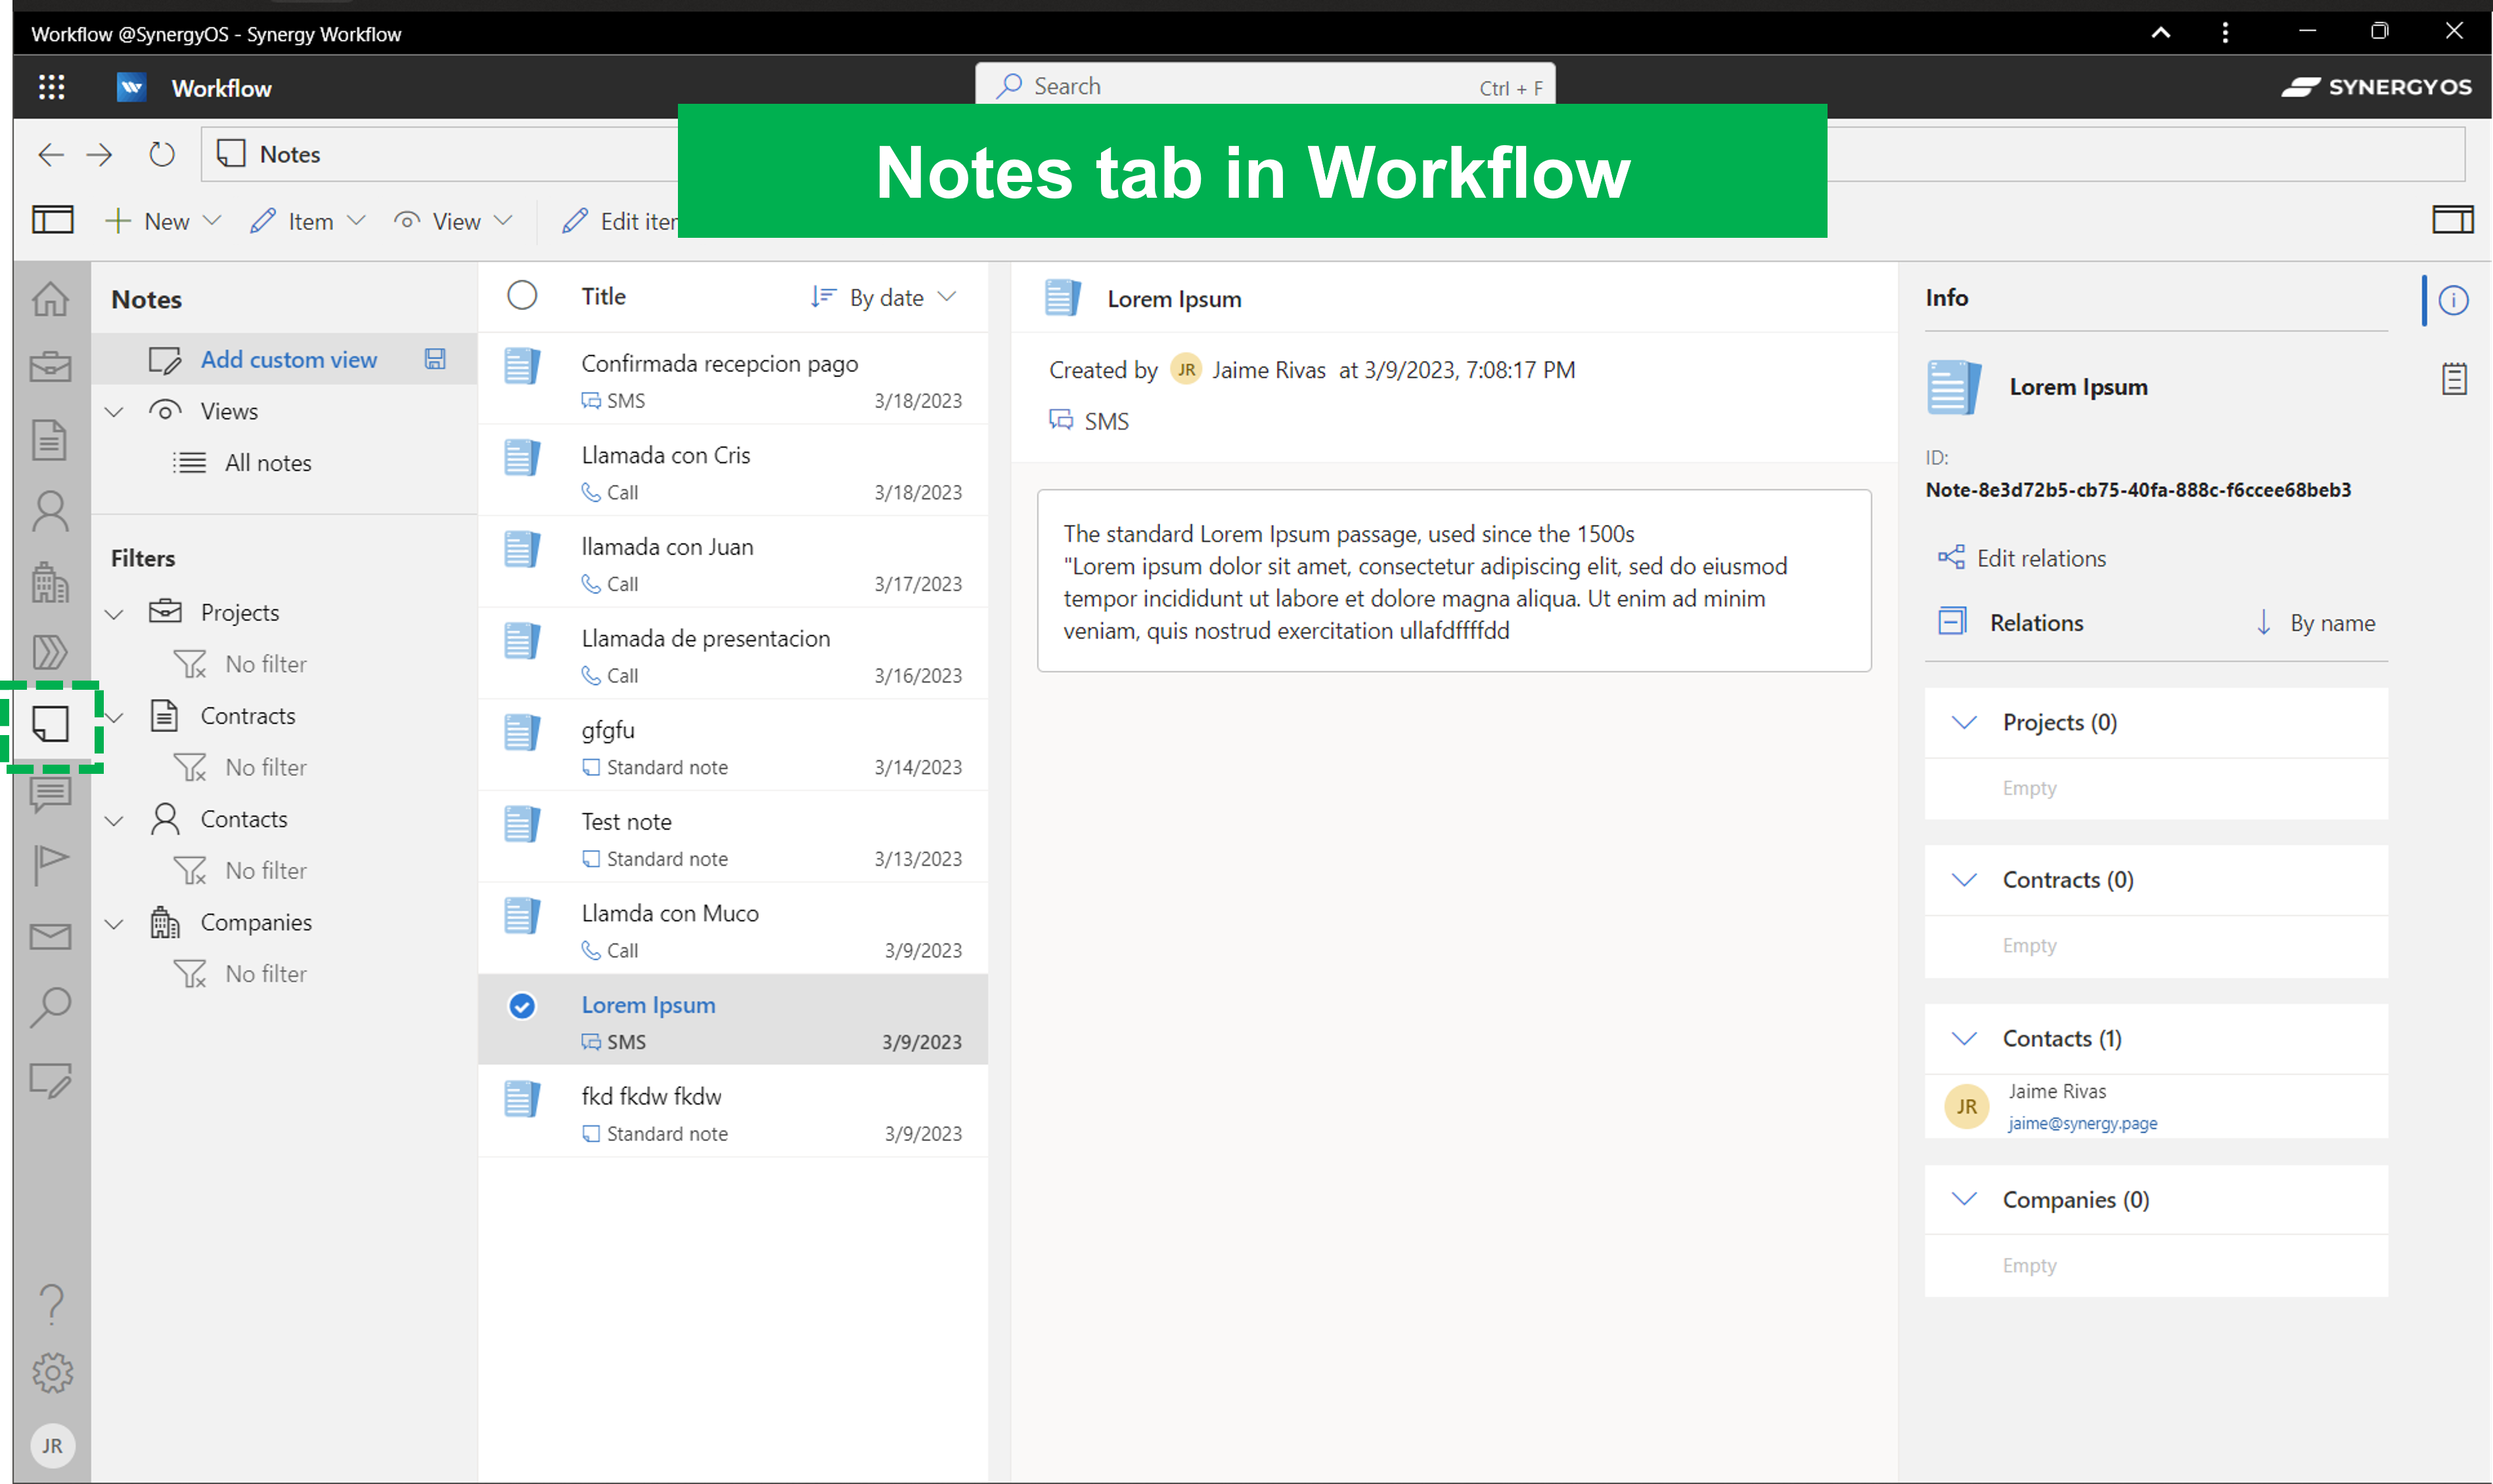The width and height of the screenshot is (2493, 1484).
Task: Open Contacts person icon in sidebar
Action: coord(51,511)
